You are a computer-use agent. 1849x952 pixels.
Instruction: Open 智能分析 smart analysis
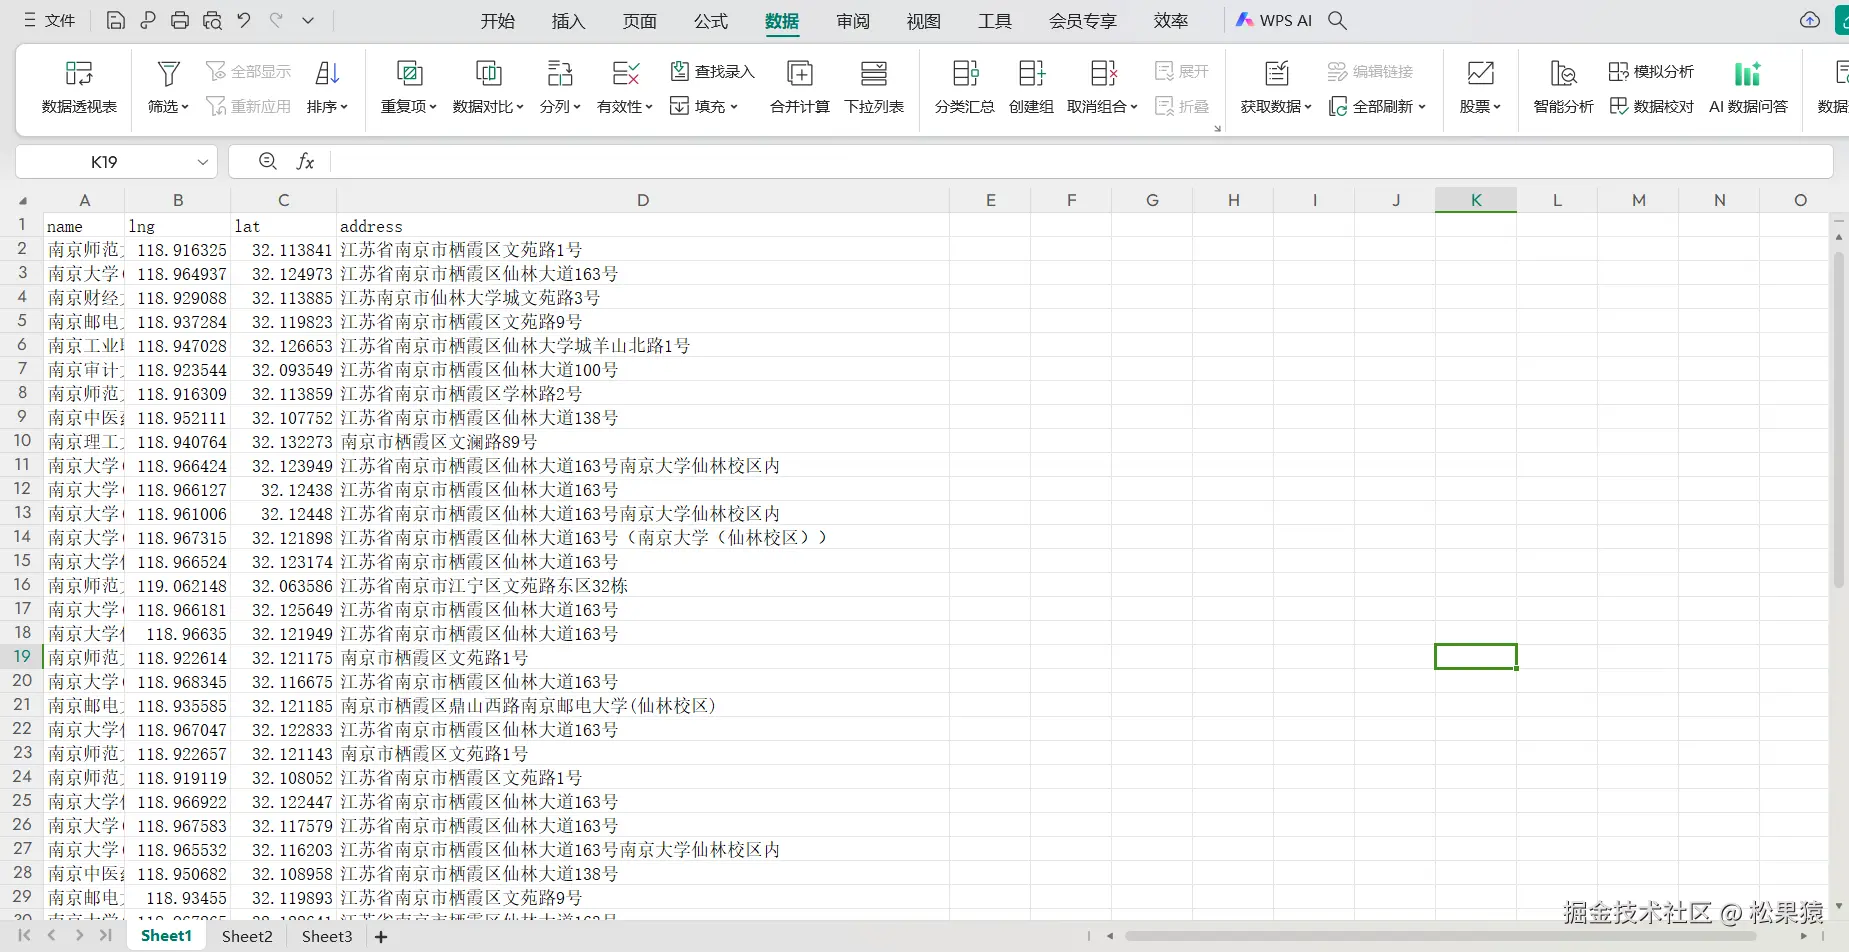1564,86
